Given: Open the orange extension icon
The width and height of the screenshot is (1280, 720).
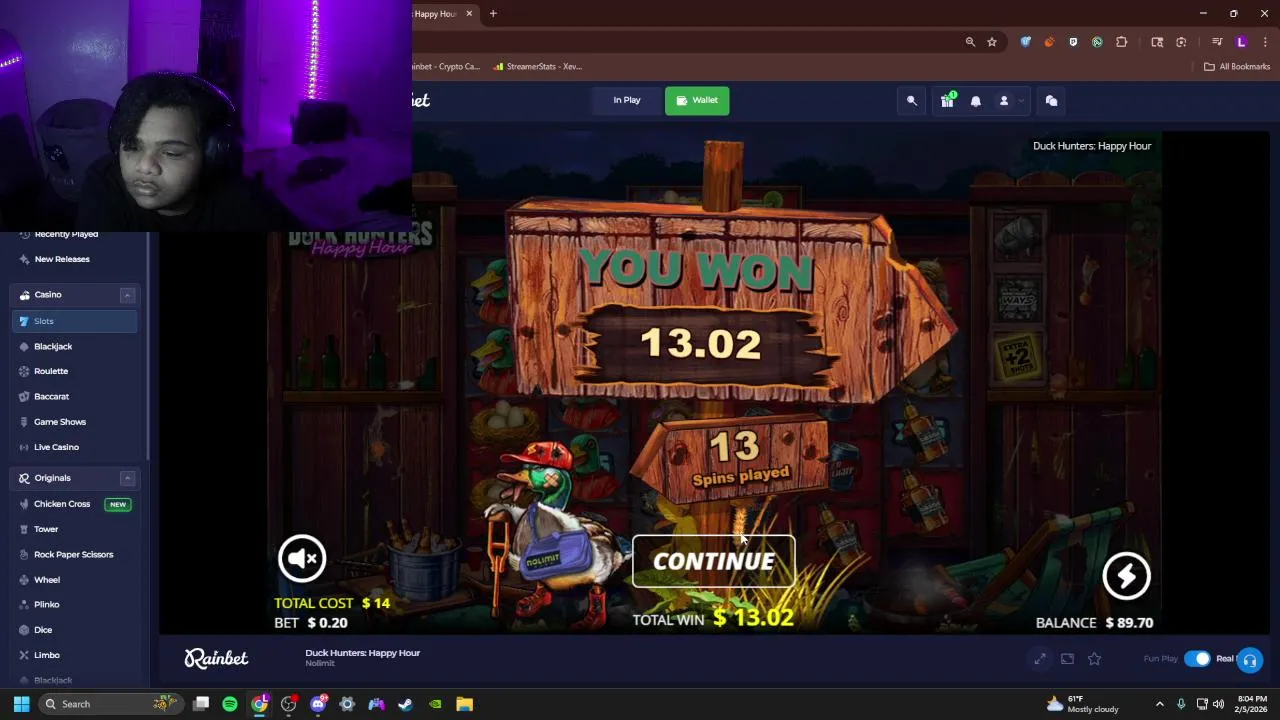Looking at the screenshot, I should [1049, 42].
